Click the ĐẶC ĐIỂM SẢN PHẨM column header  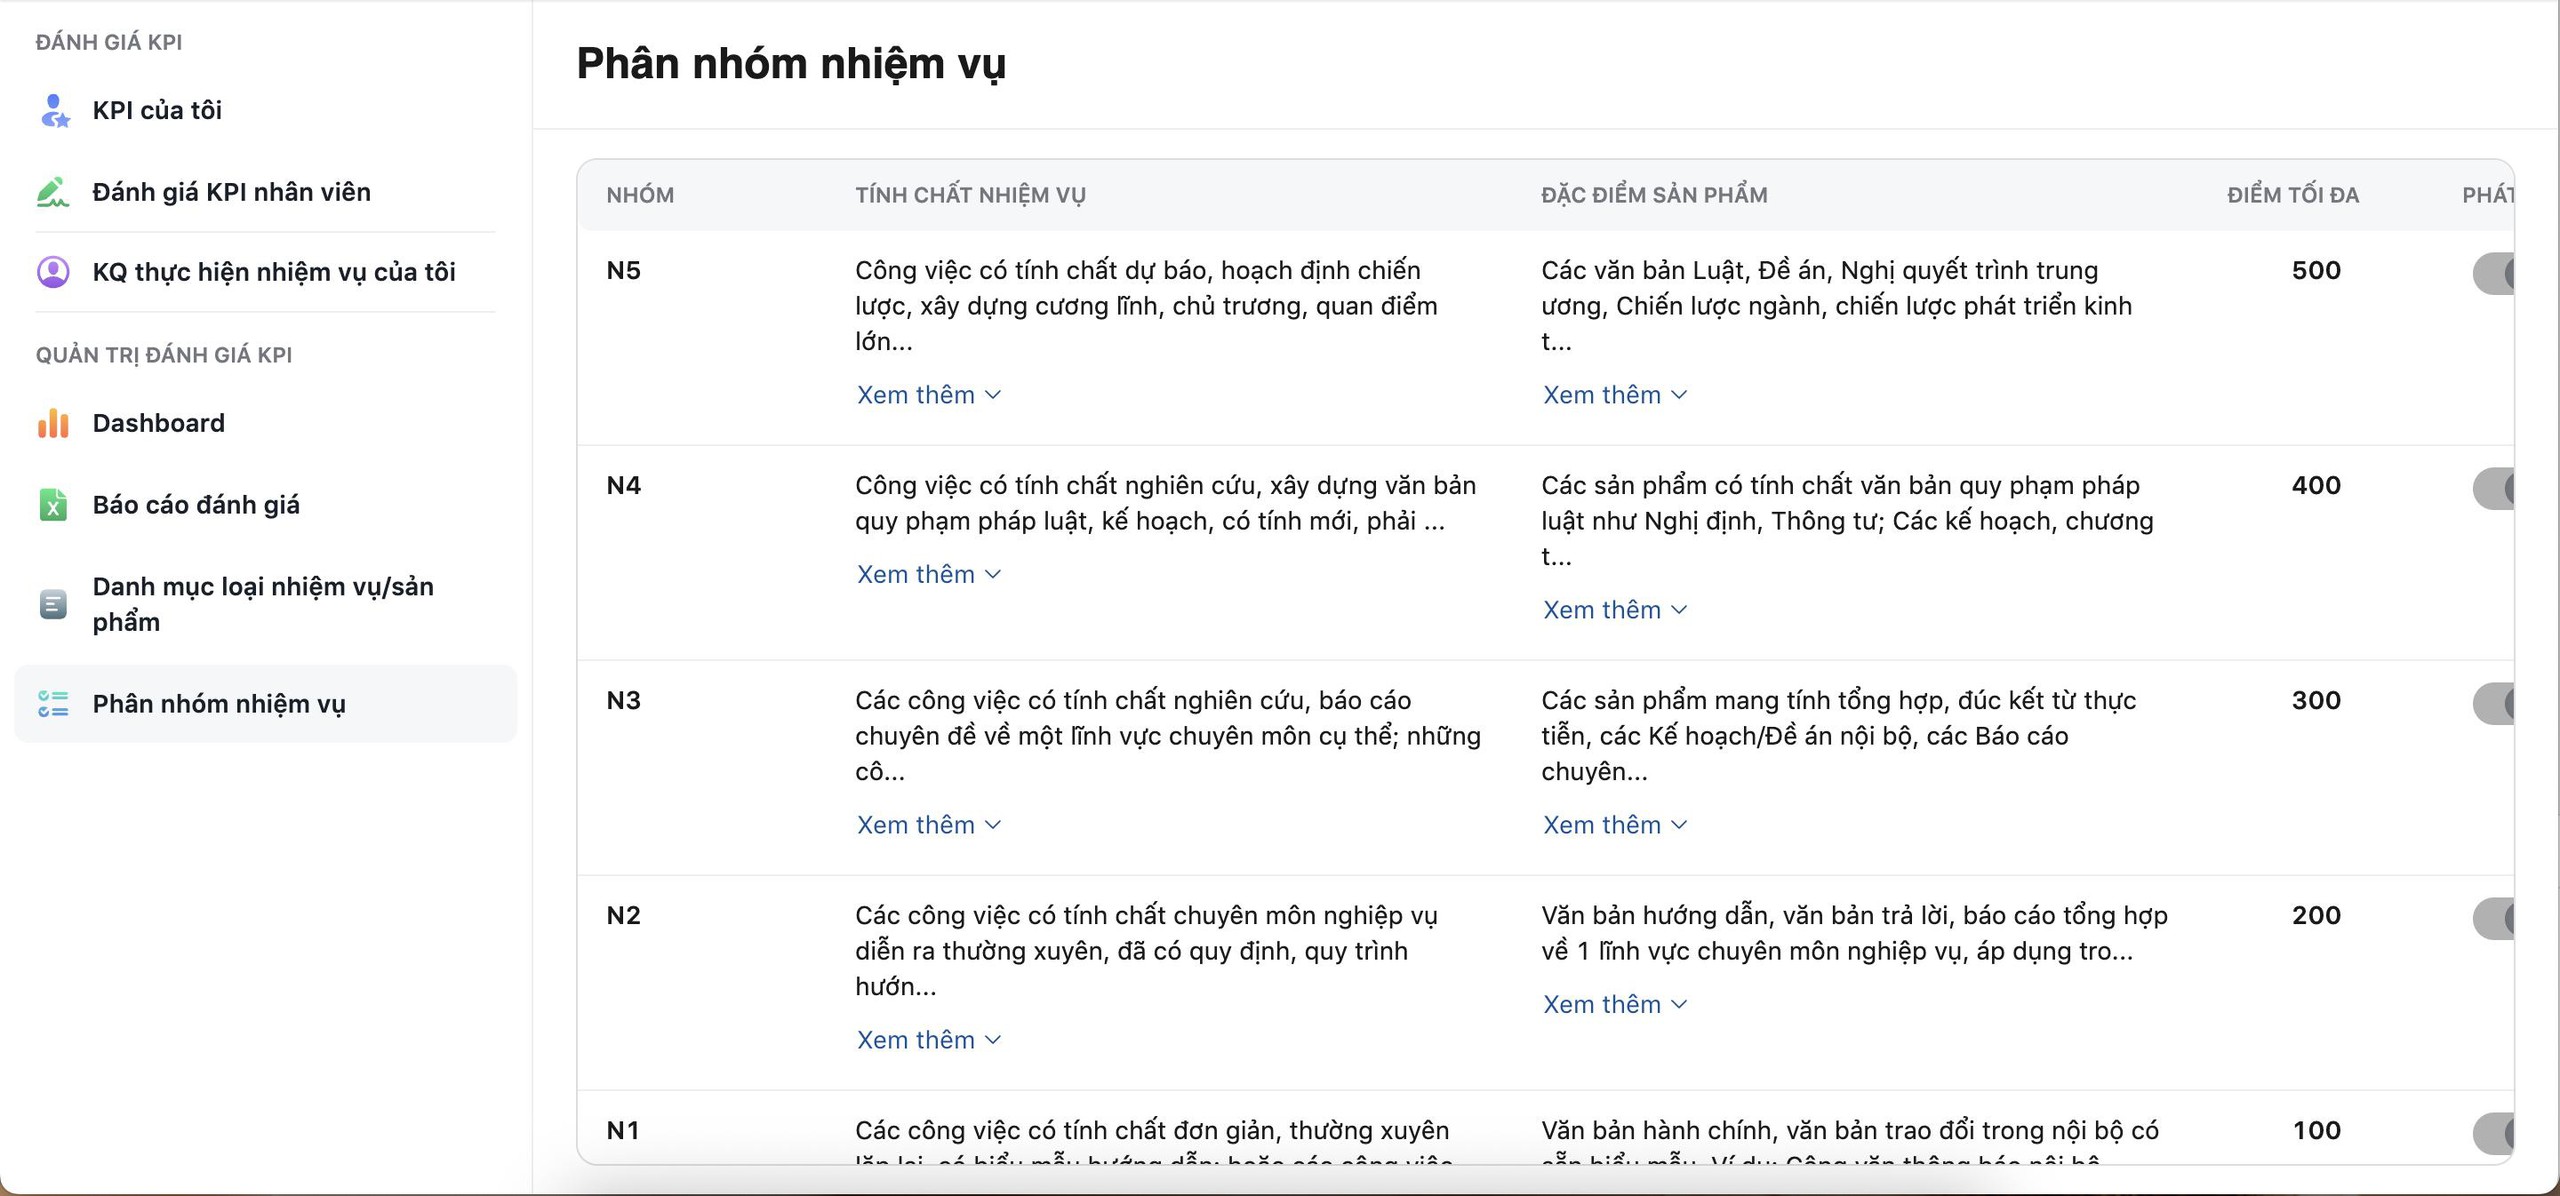(x=1654, y=195)
